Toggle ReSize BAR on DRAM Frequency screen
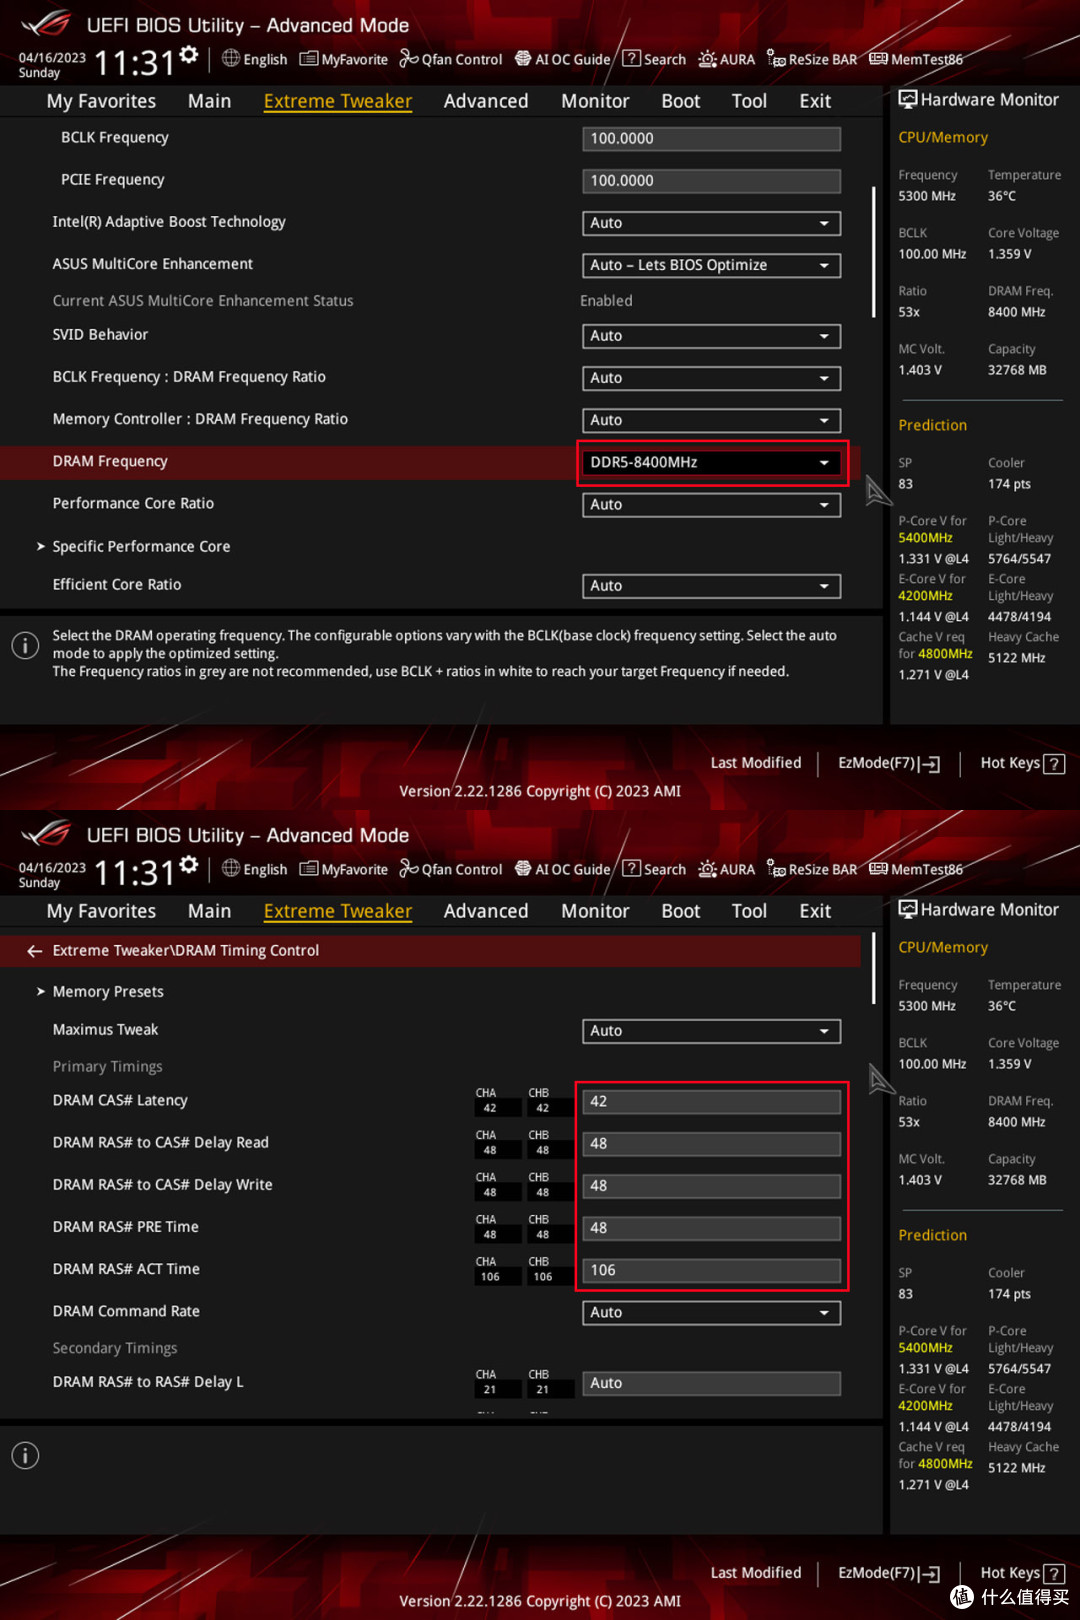This screenshot has height=1620, width=1080. click(812, 59)
